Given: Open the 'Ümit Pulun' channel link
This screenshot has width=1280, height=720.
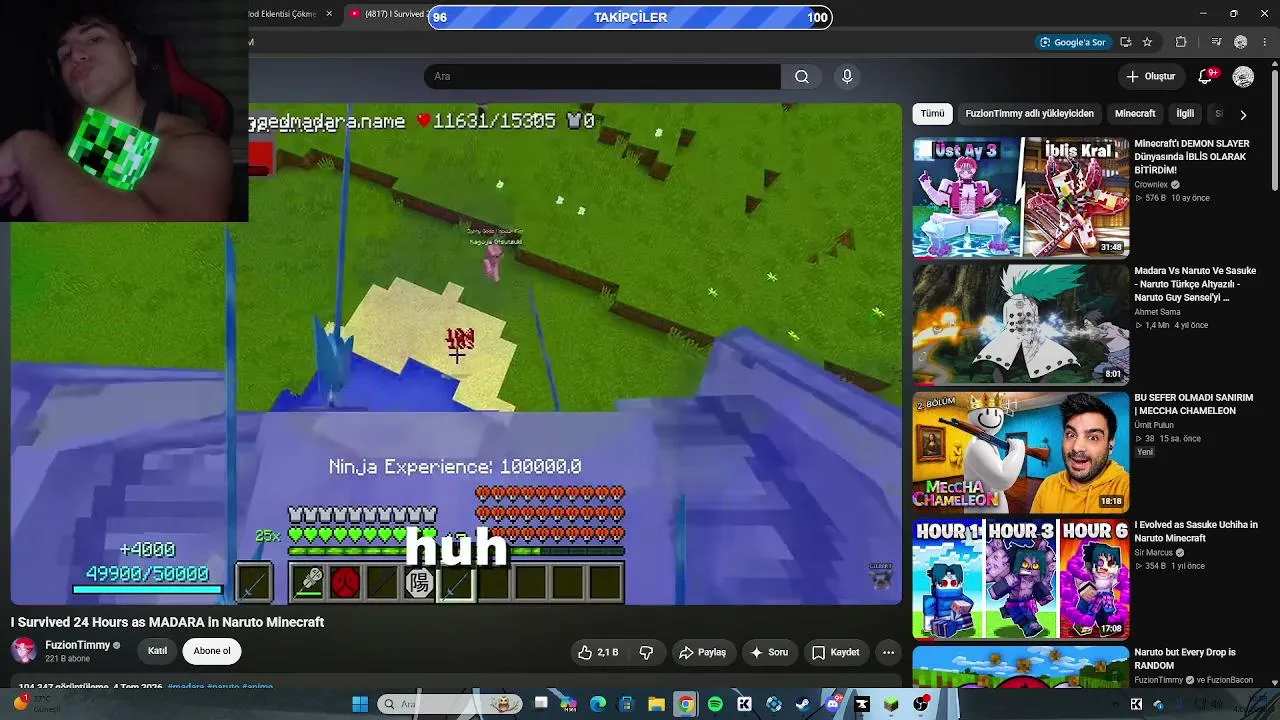Looking at the screenshot, I should tap(1154, 425).
